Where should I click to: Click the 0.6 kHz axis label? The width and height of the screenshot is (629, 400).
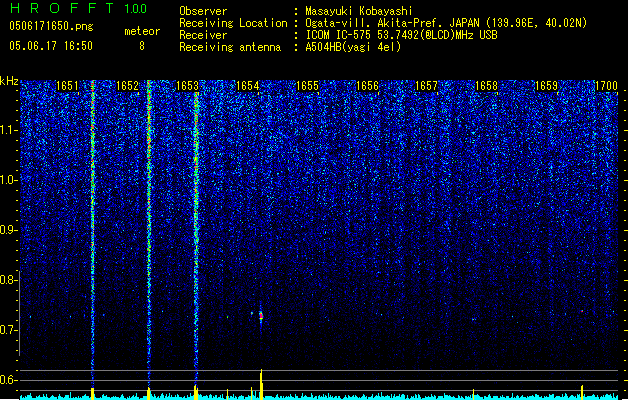(8, 380)
